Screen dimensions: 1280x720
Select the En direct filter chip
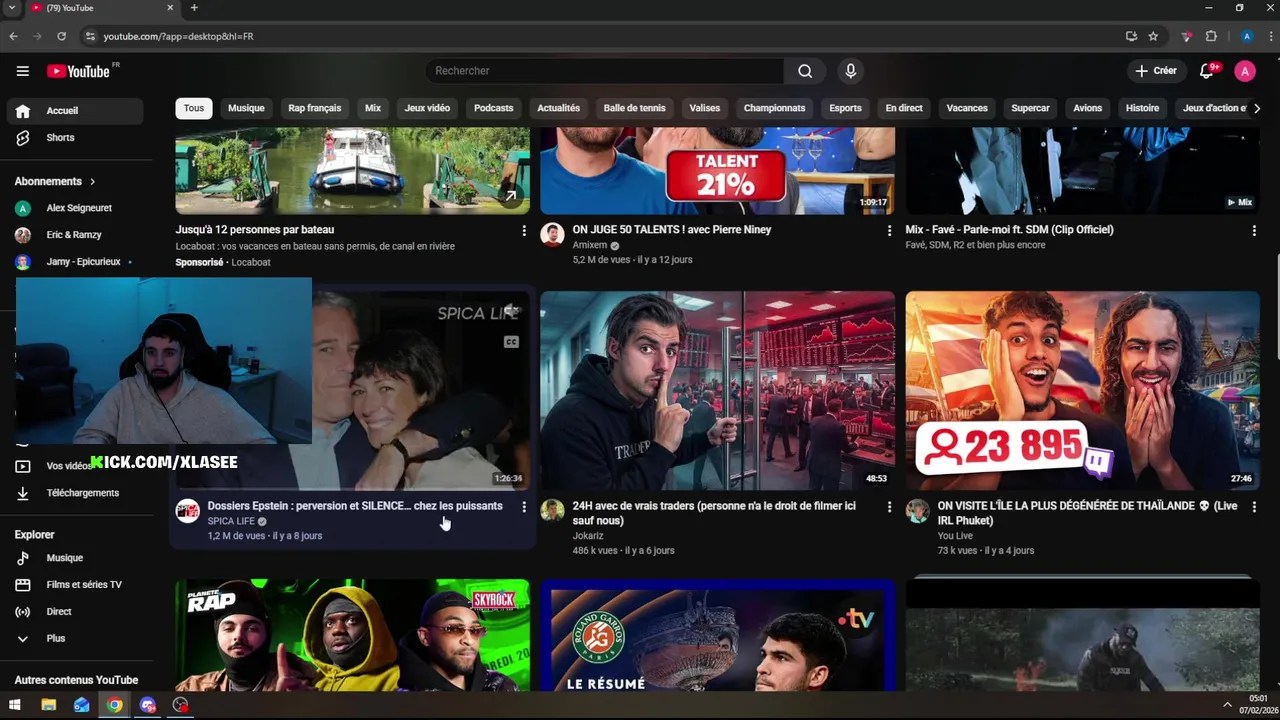coord(904,108)
